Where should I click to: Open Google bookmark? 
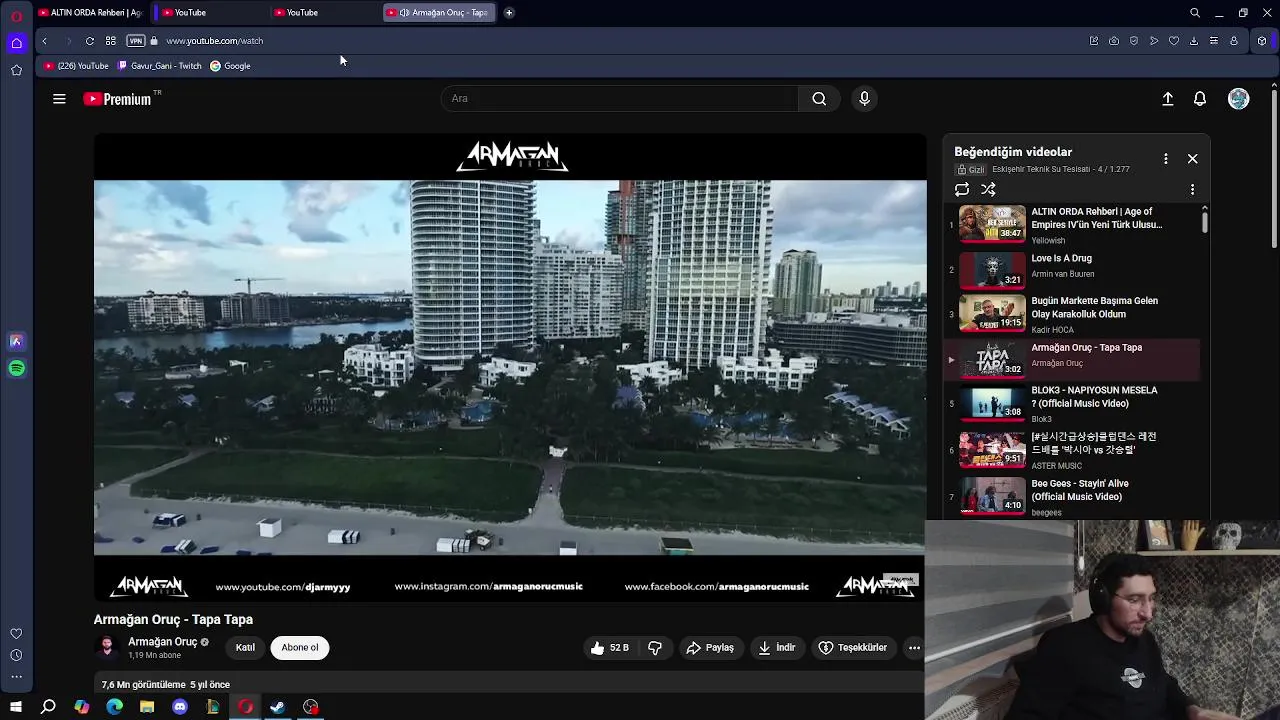230,66
